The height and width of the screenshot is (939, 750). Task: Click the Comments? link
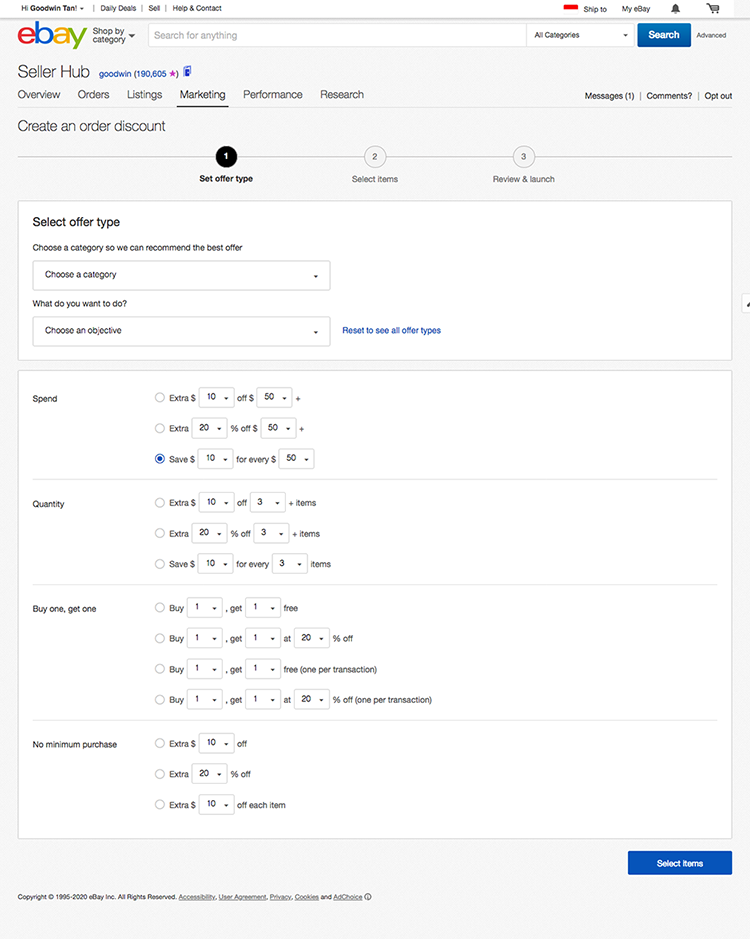[x=669, y=96]
